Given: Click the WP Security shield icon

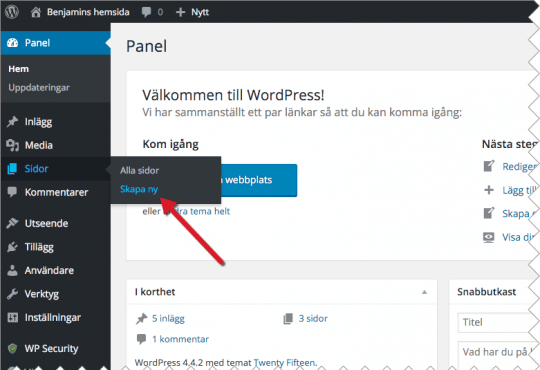Looking at the screenshot, I should (x=12, y=349).
